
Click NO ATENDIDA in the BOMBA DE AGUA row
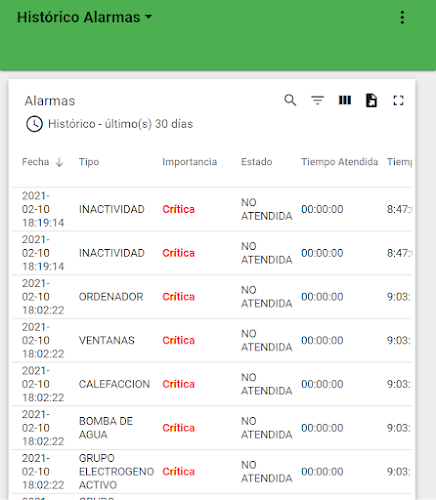click(267, 428)
